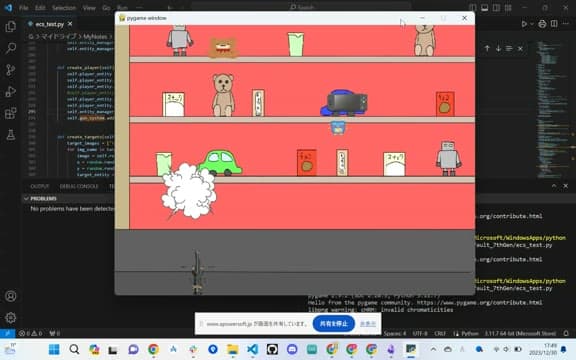Image resolution: width=576 pixels, height=360 pixels.
Task: Open the Accounts menu in VS Code
Action: pos(11,296)
